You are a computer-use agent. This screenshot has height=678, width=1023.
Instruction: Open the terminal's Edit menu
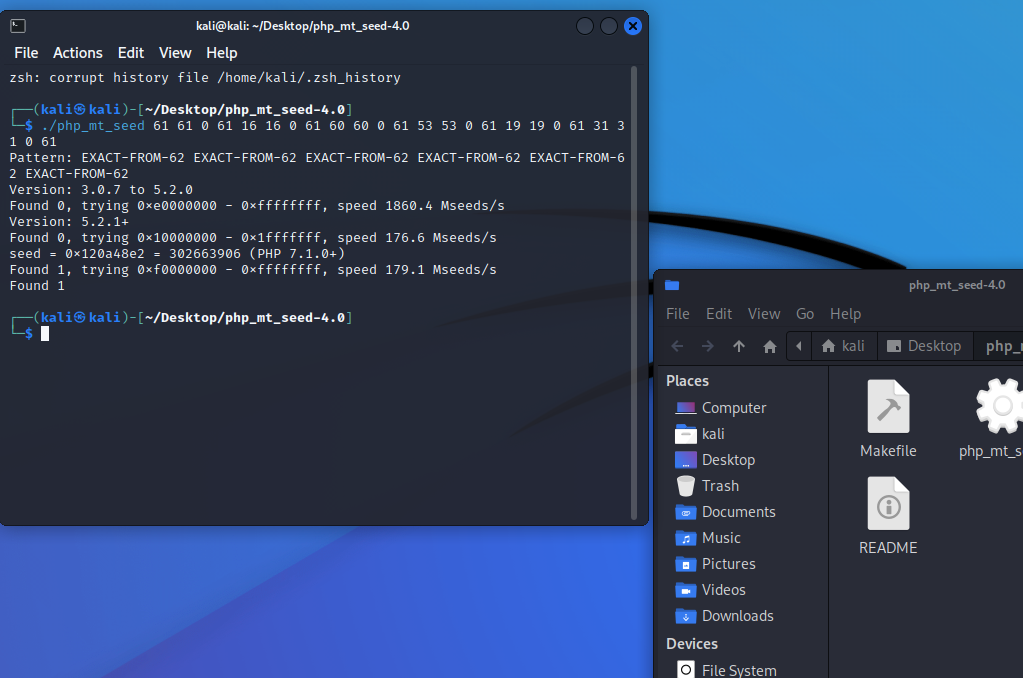(x=131, y=53)
